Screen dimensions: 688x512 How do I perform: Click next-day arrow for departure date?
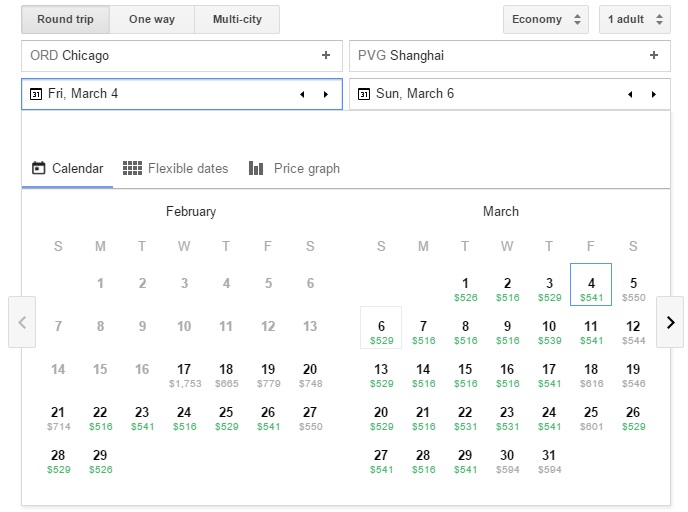click(x=325, y=94)
